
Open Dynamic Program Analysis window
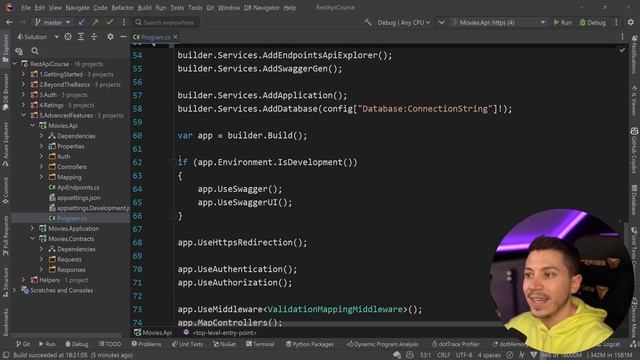382,344
